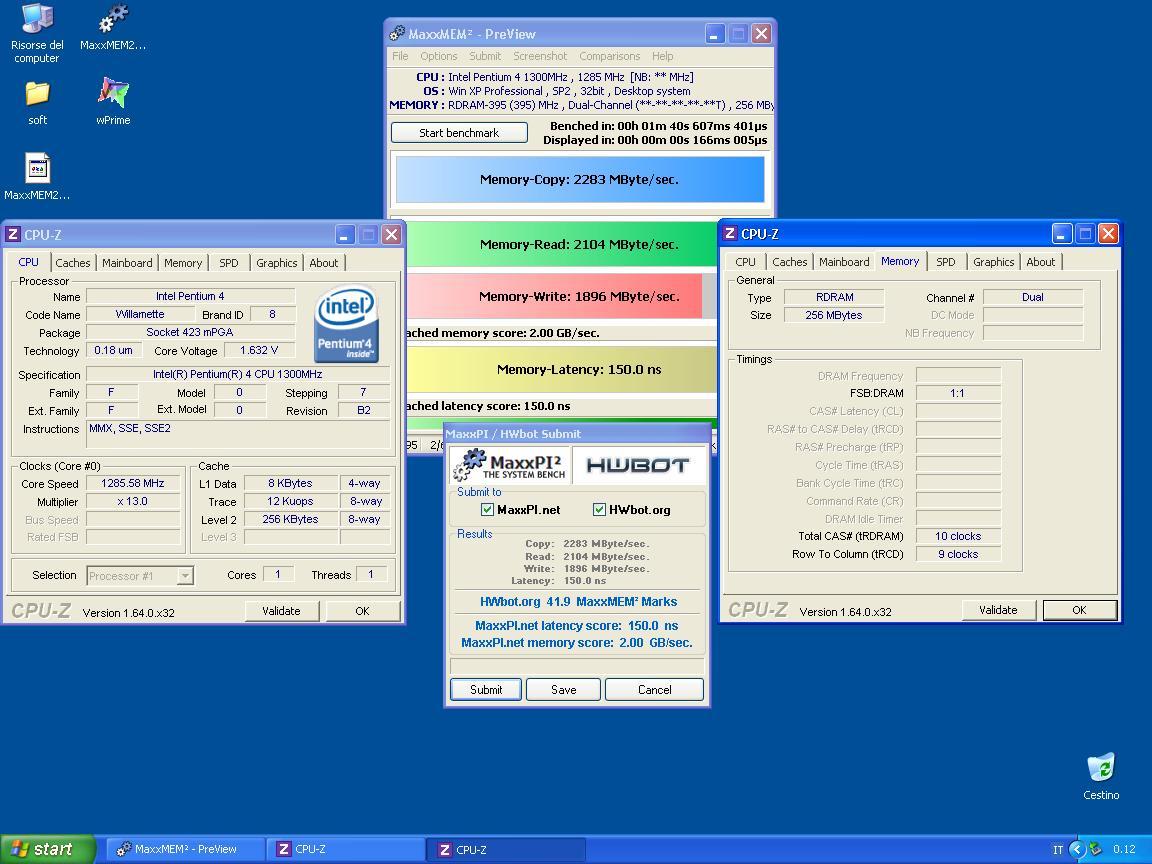Click the Total CAS# 10 clocks value
Viewport: 1152px width, 864px height.
coord(958,536)
